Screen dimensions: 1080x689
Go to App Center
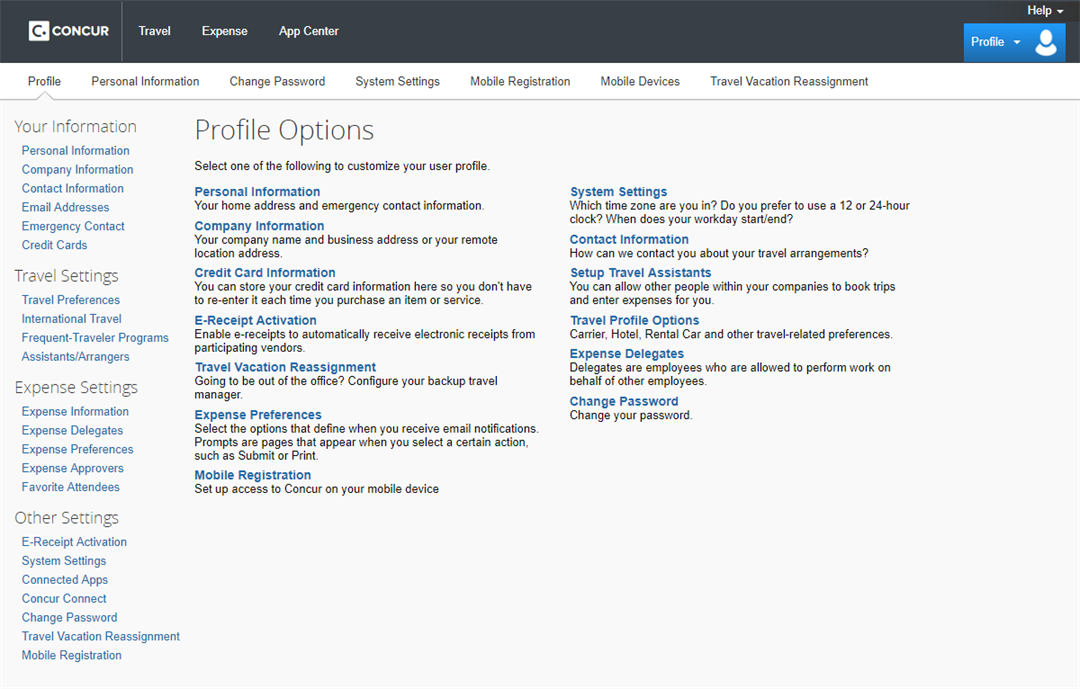[x=308, y=31]
